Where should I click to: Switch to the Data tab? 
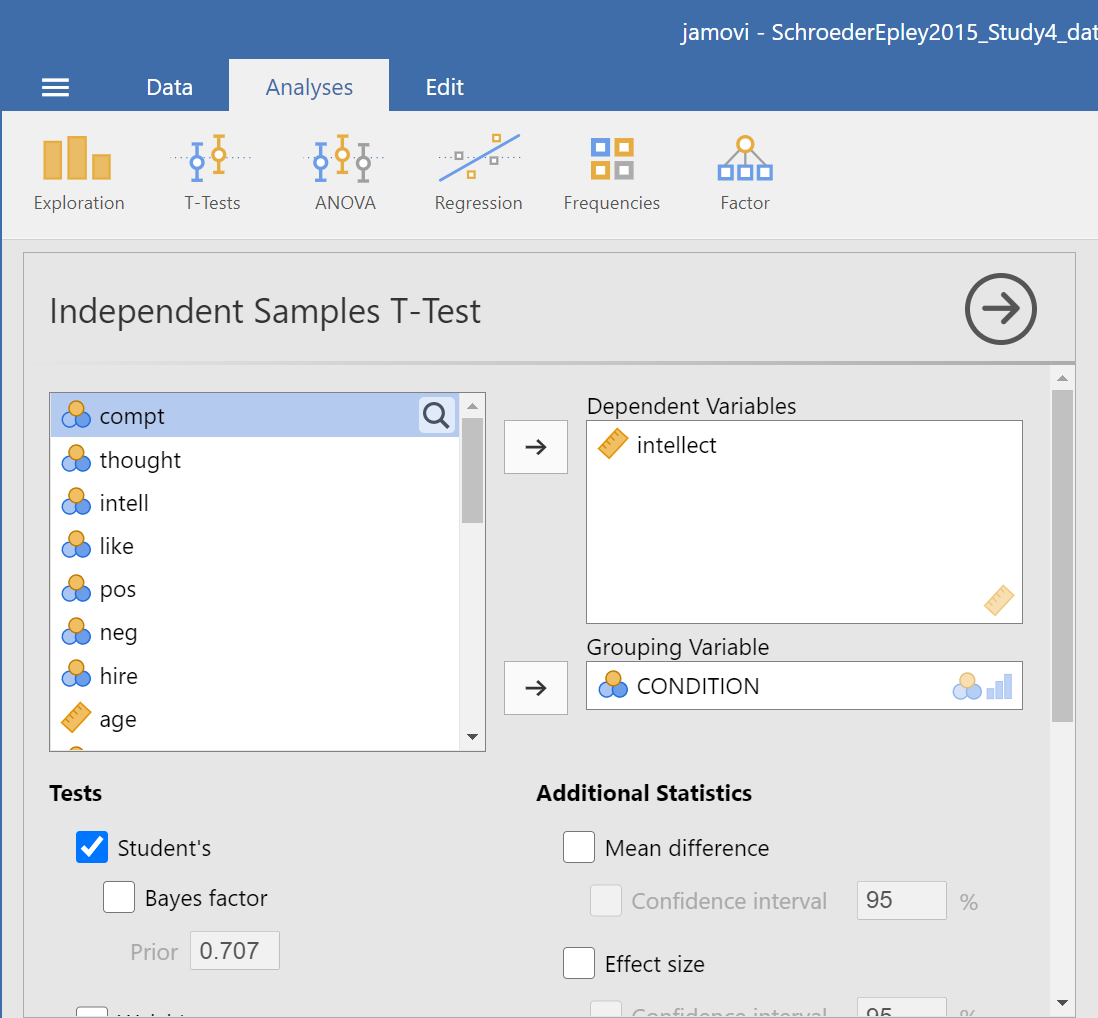[x=169, y=87]
